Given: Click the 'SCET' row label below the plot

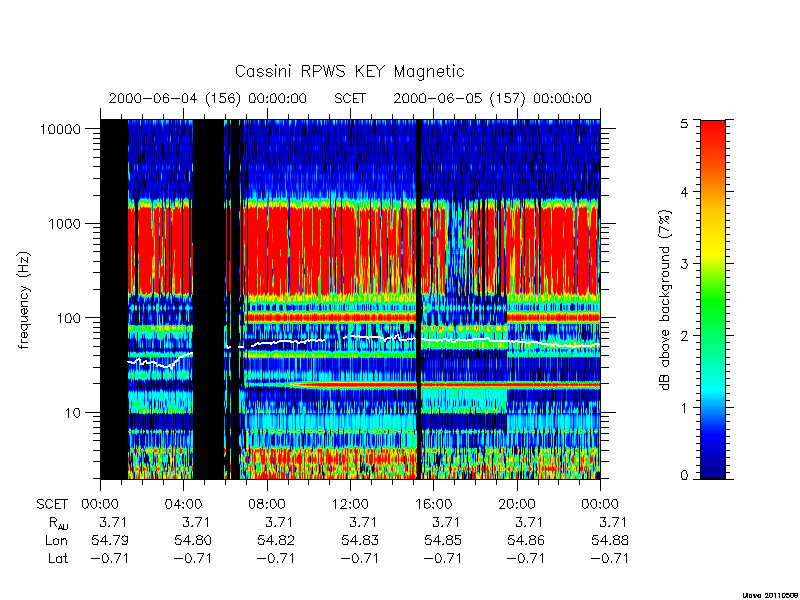Looking at the screenshot, I should (52, 504).
